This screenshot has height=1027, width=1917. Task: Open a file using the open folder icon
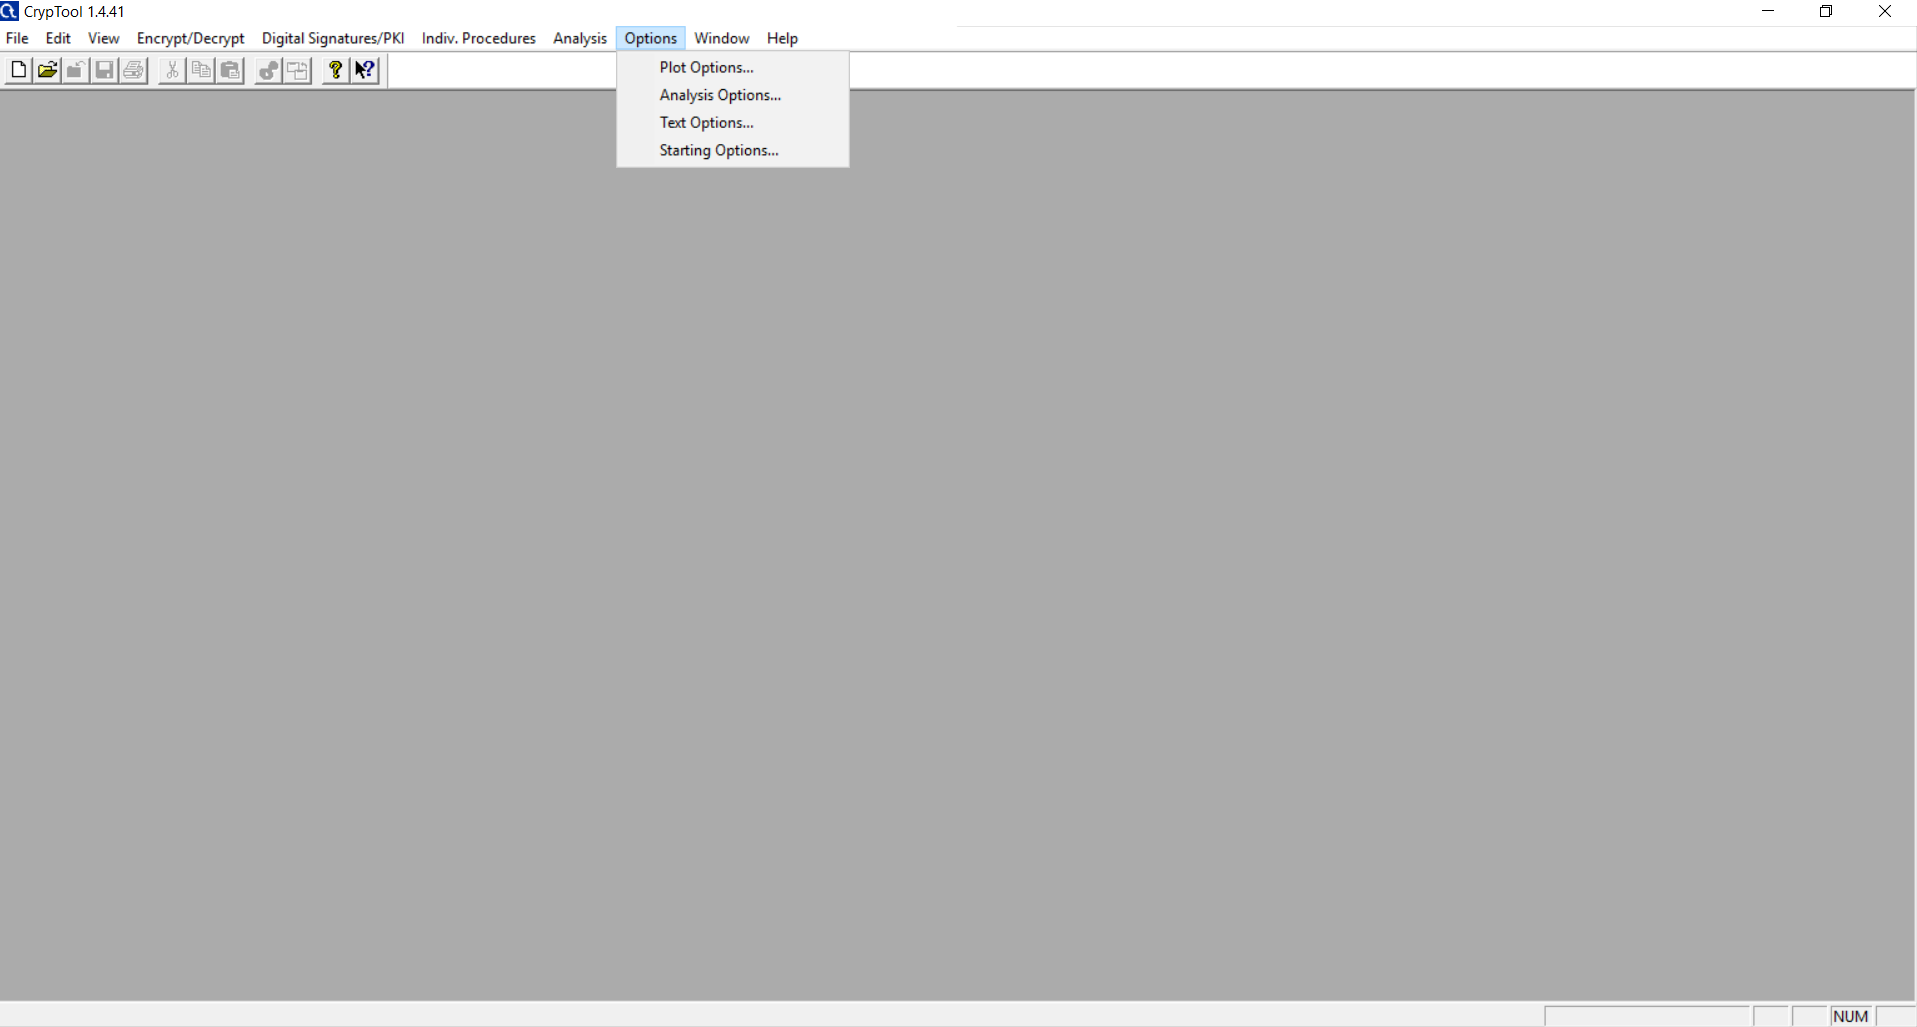pos(47,70)
